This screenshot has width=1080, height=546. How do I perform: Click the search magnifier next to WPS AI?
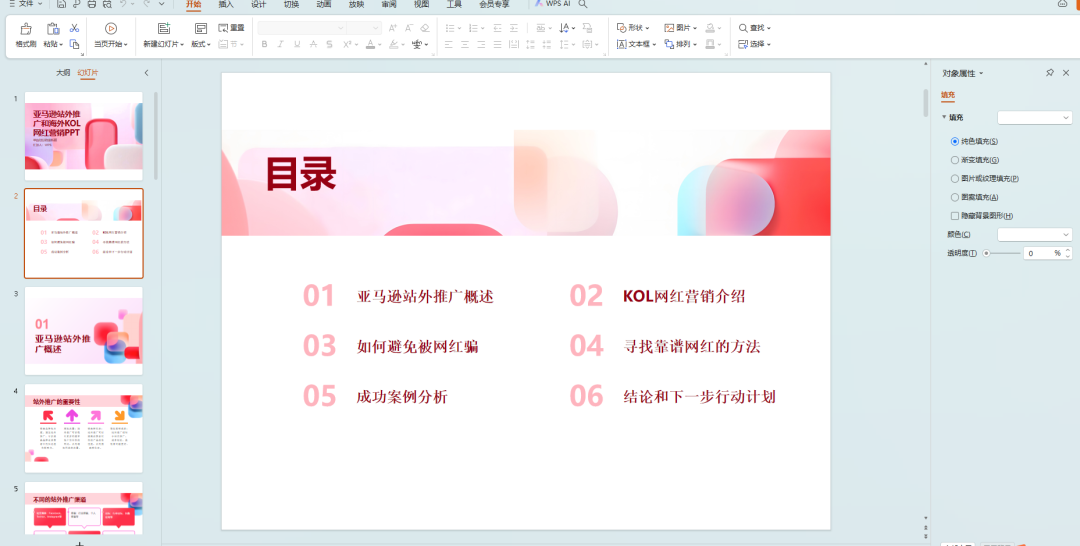click(x=583, y=4)
